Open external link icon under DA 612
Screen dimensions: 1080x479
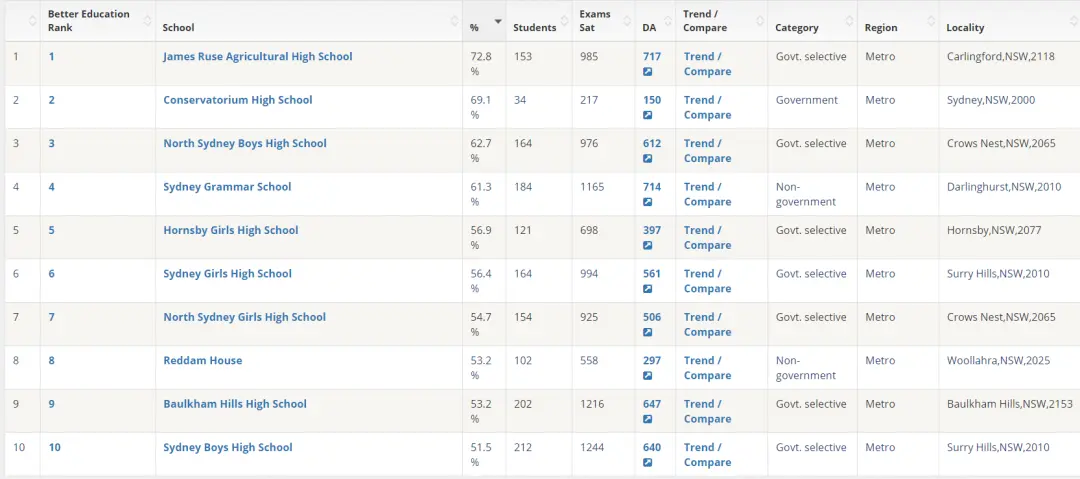tap(647, 159)
